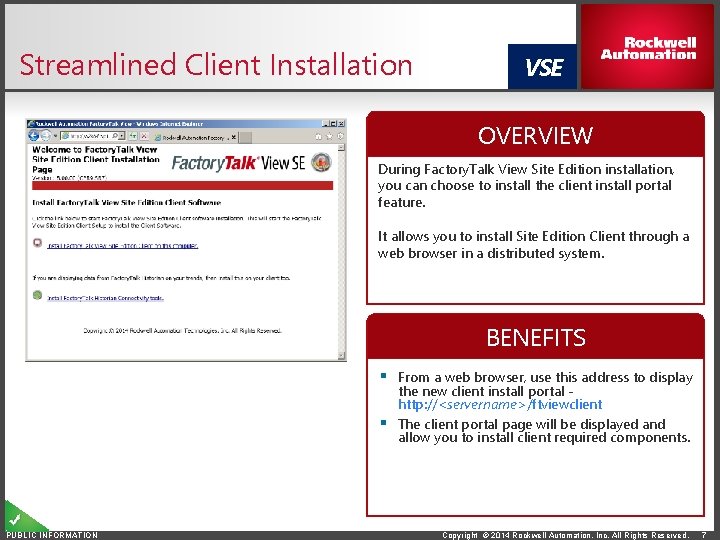
Task: Click Install FactoryTalk Historian Connectivity tools link
Action: pyautogui.click(x=106, y=298)
